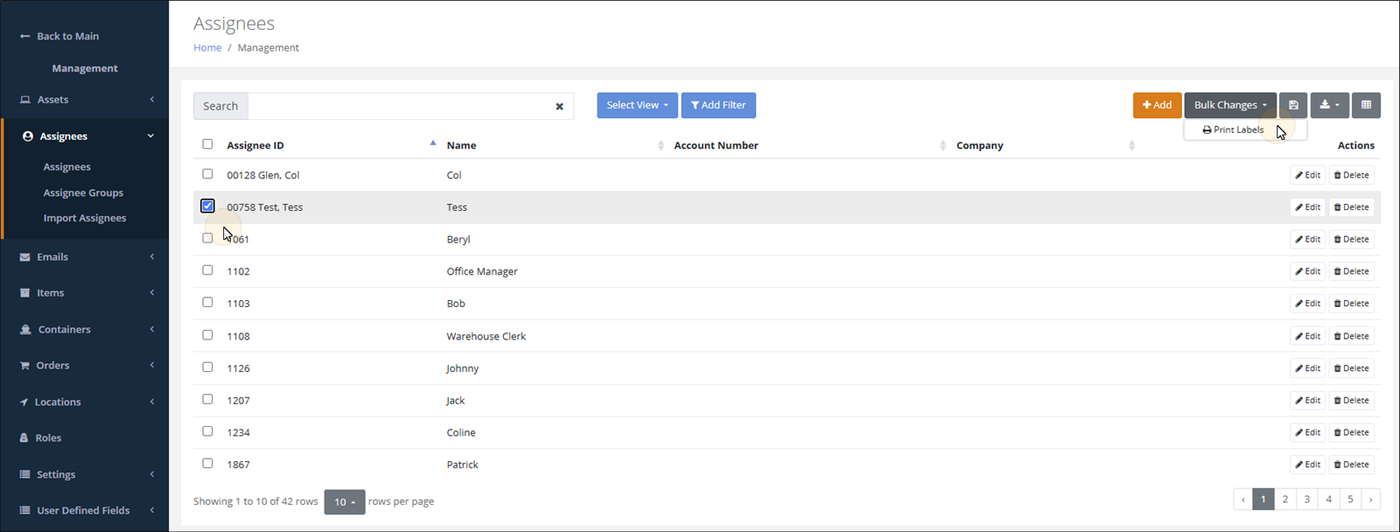Expand the Containers sidebar menu

coord(152,329)
